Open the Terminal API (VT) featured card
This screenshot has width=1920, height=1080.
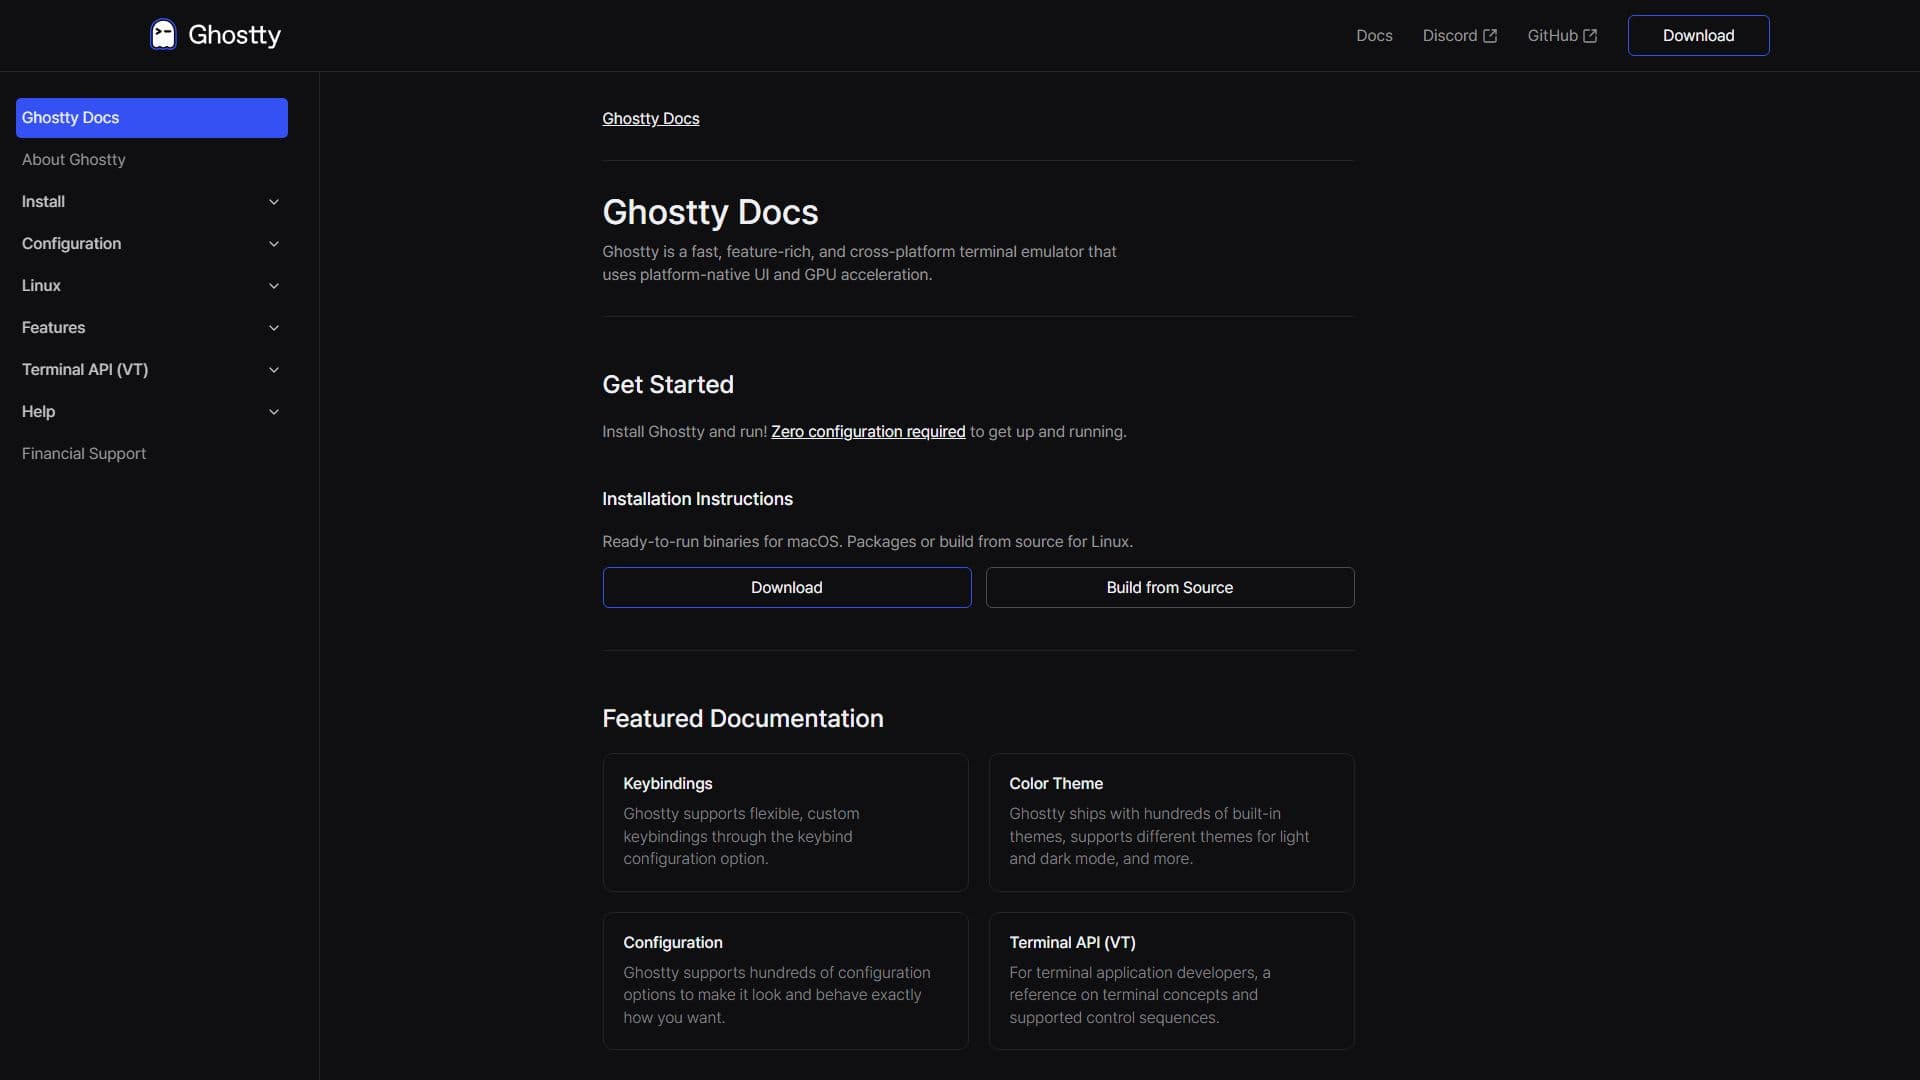coord(1171,981)
